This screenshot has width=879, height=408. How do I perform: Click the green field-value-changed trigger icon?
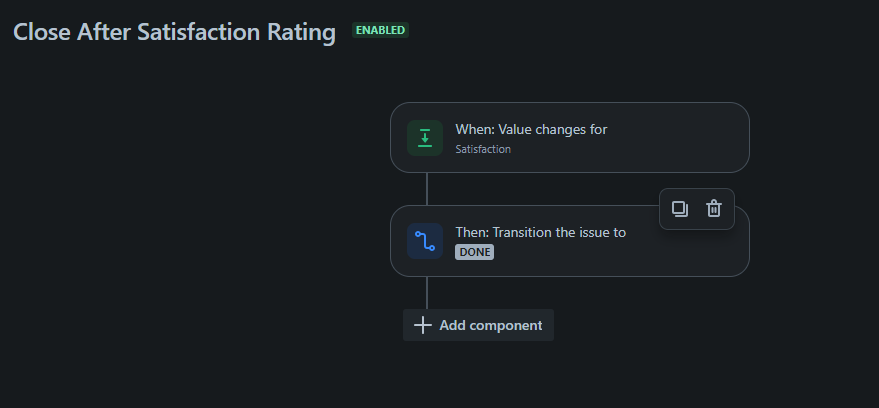[x=424, y=138]
